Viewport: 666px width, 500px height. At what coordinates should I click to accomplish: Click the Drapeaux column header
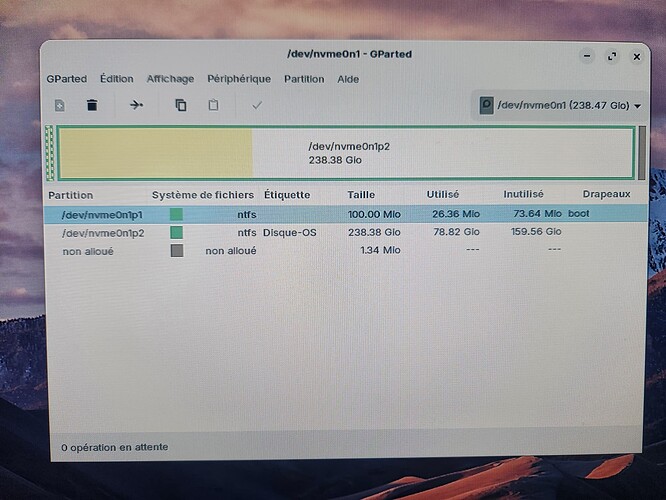(607, 194)
